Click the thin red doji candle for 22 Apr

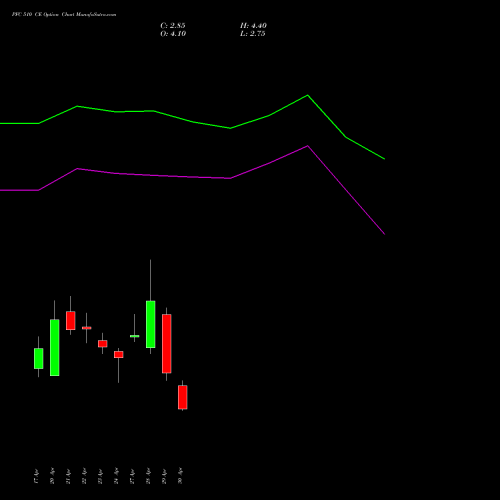pyautogui.click(x=87, y=328)
